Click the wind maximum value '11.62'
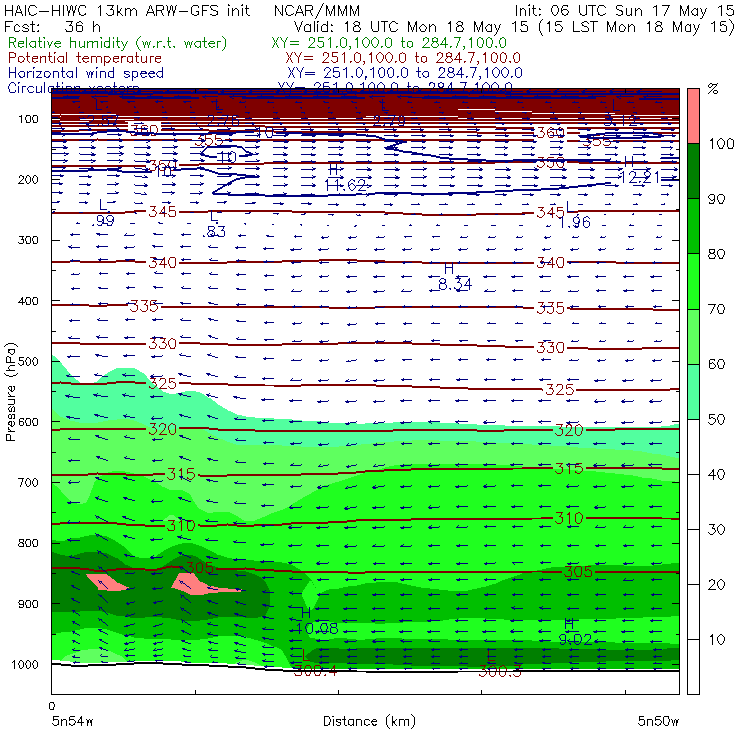740x740 pixels. [346, 185]
